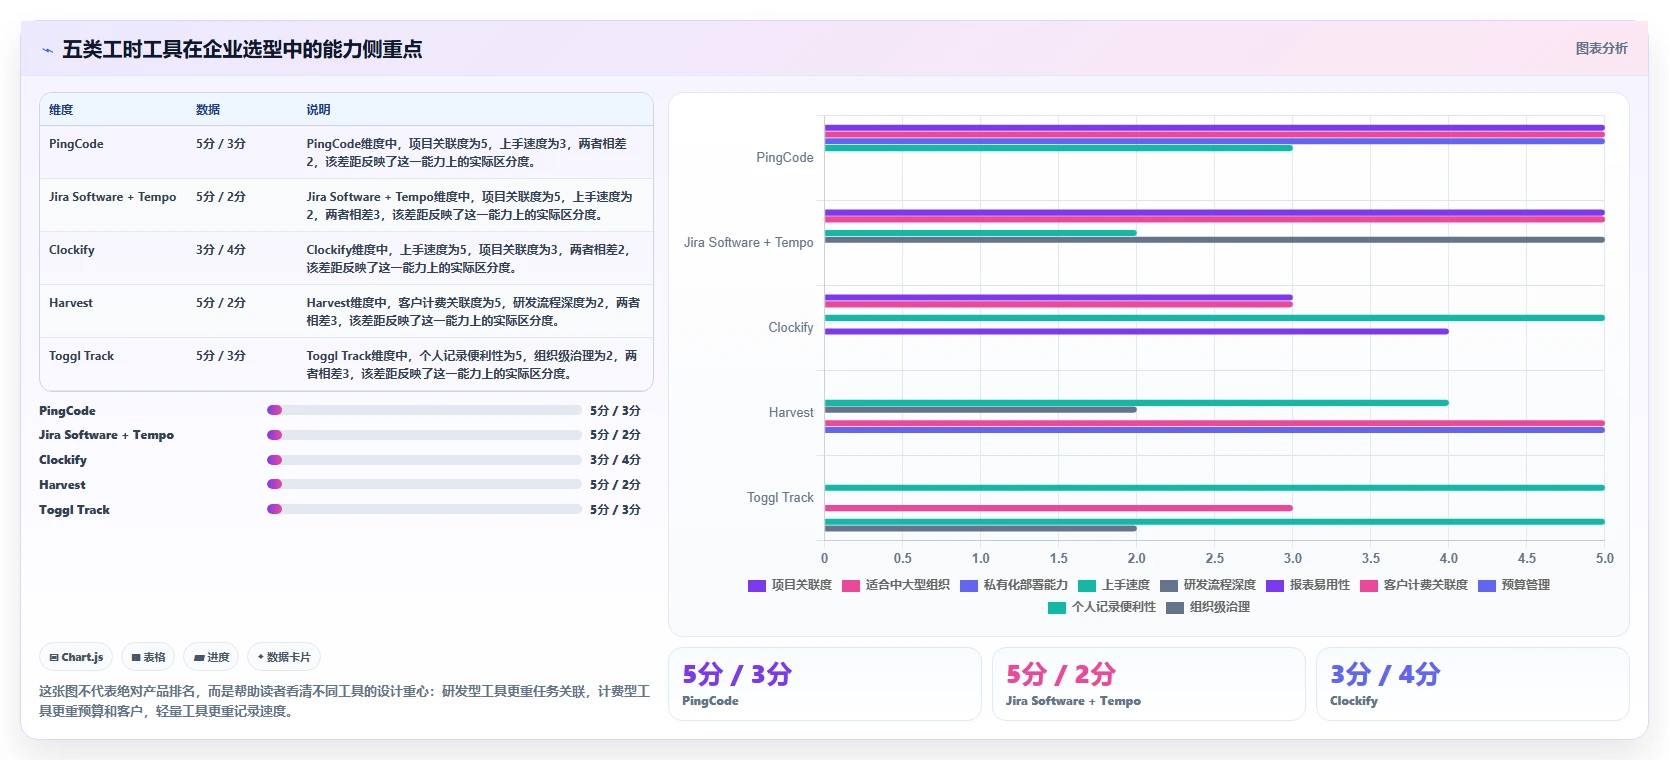Click the 说明 column header

(318, 110)
